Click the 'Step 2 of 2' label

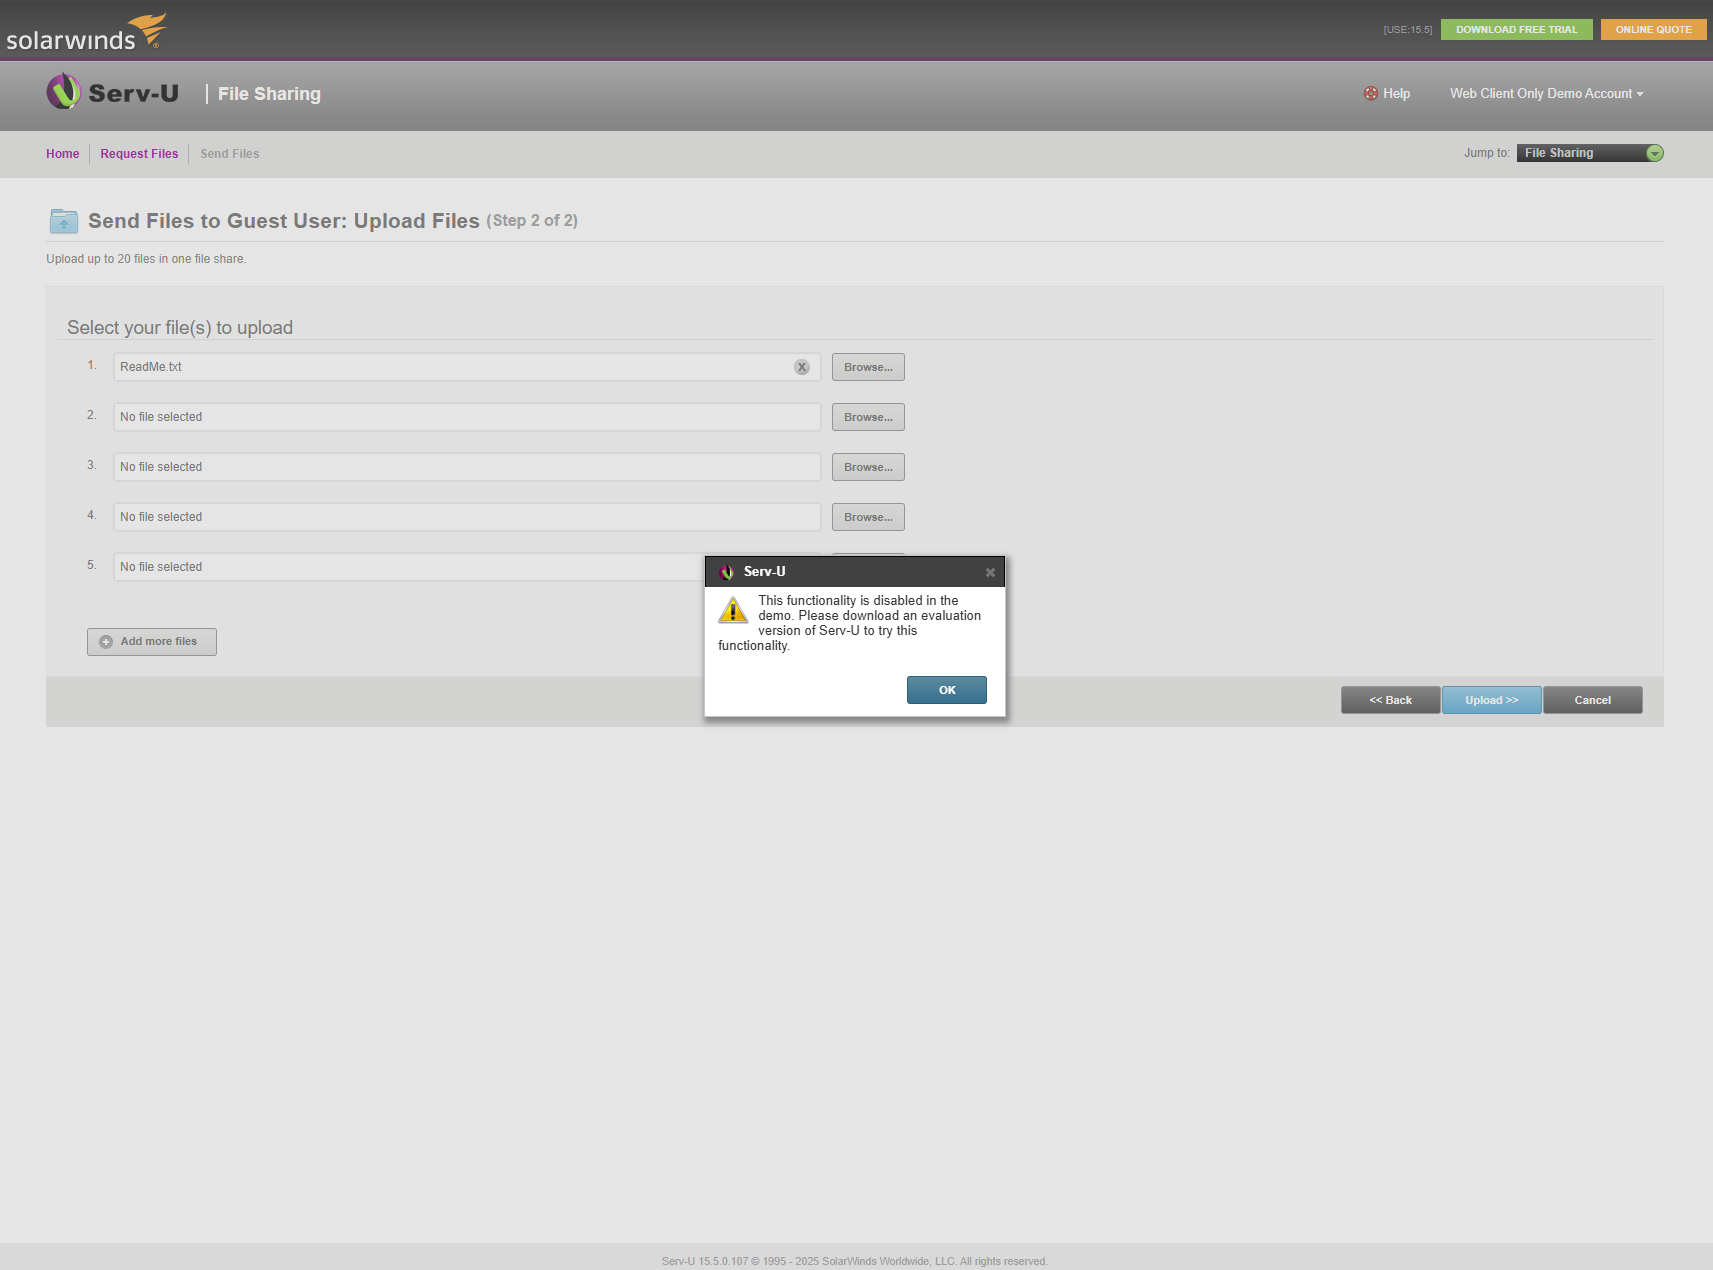(532, 221)
